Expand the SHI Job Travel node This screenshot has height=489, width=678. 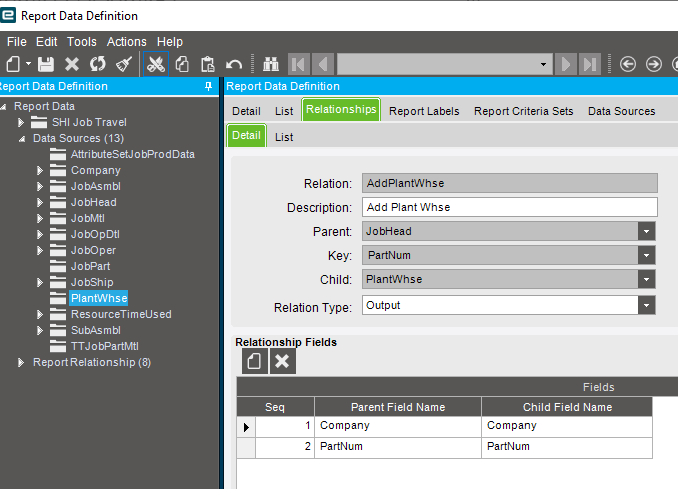(x=20, y=122)
